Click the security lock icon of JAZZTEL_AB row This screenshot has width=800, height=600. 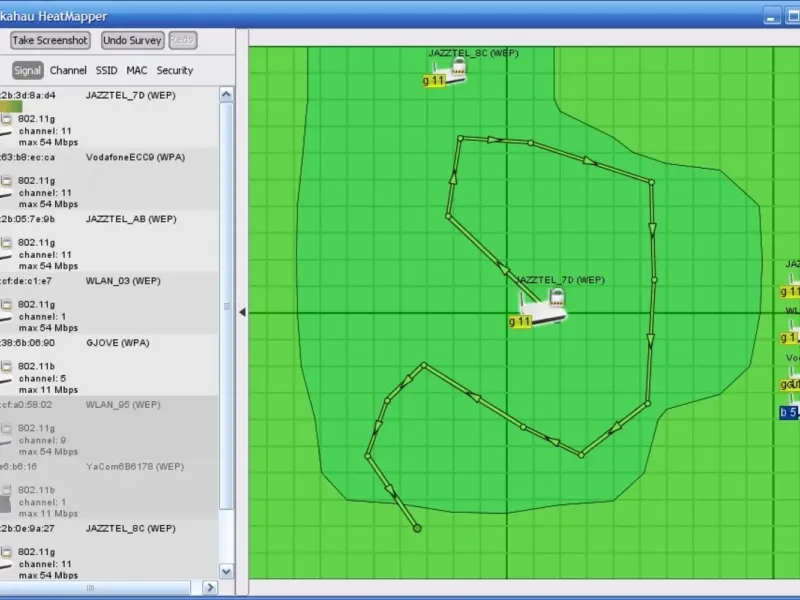point(6,242)
